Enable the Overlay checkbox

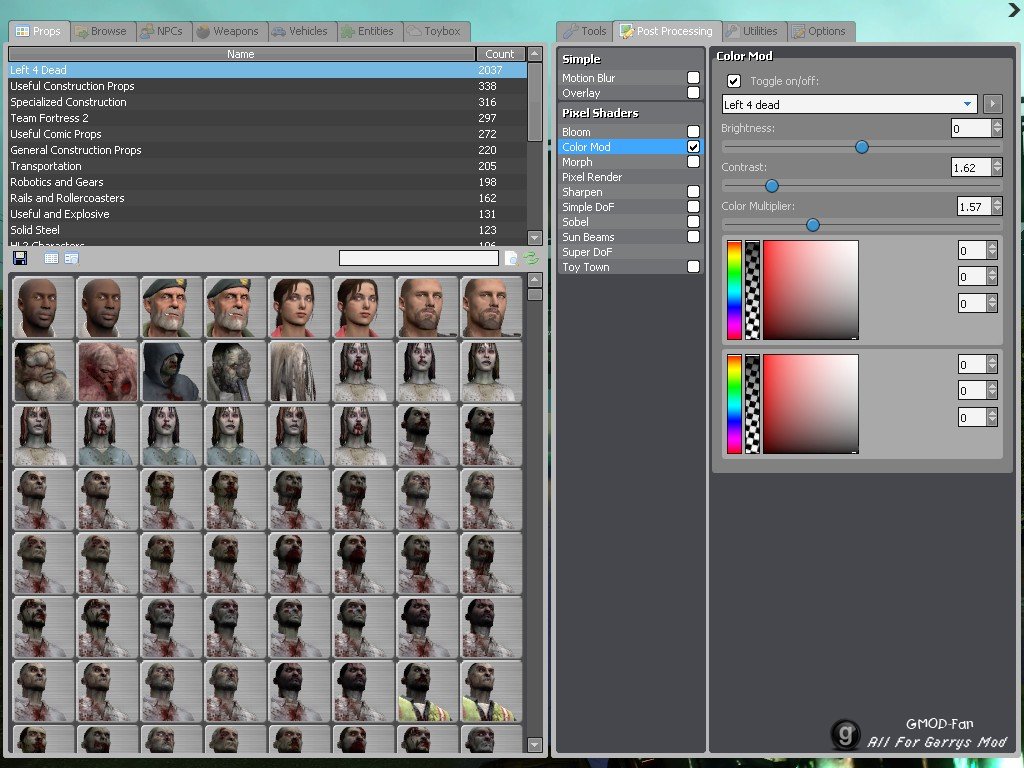[694, 93]
